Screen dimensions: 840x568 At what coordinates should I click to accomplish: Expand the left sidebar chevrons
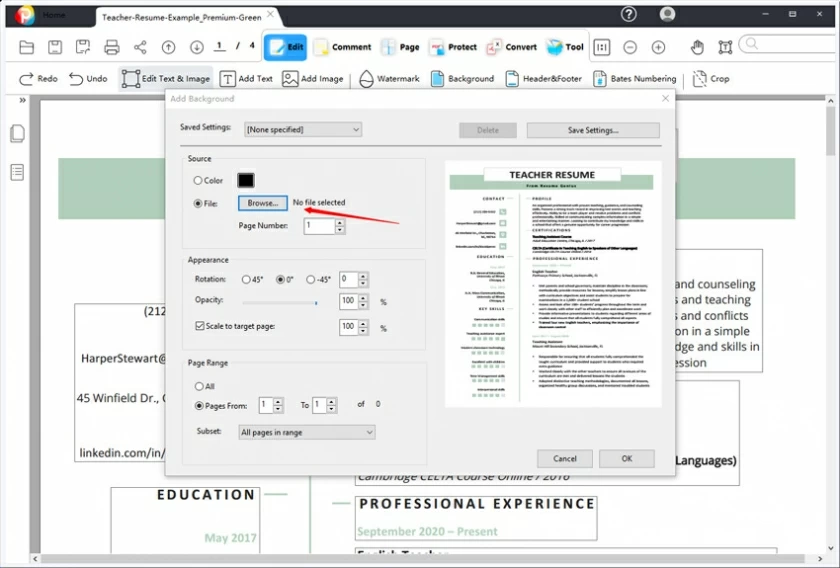22,100
